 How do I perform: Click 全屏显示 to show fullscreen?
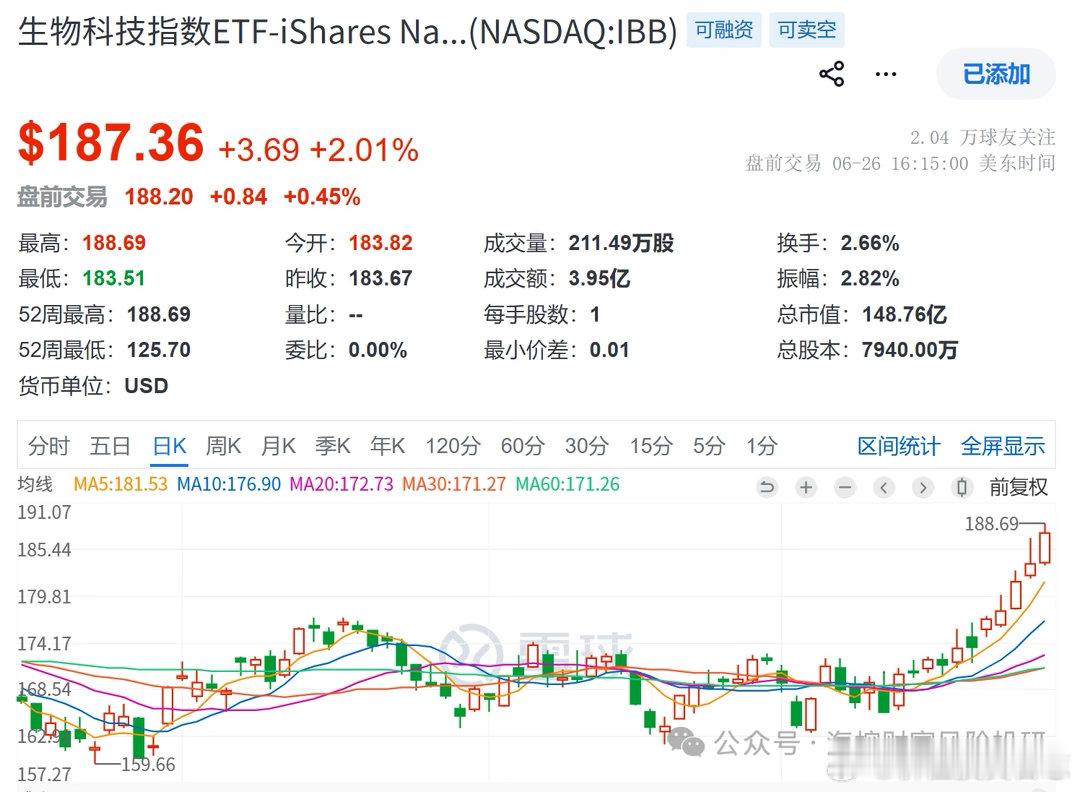[1003, 446]
